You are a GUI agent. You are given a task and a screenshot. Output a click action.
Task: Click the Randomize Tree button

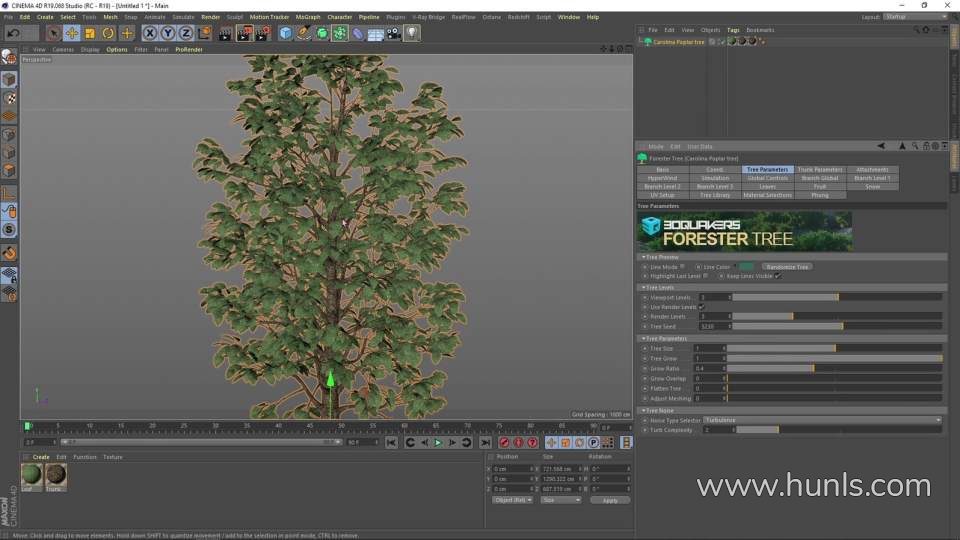tap(788, 267)
